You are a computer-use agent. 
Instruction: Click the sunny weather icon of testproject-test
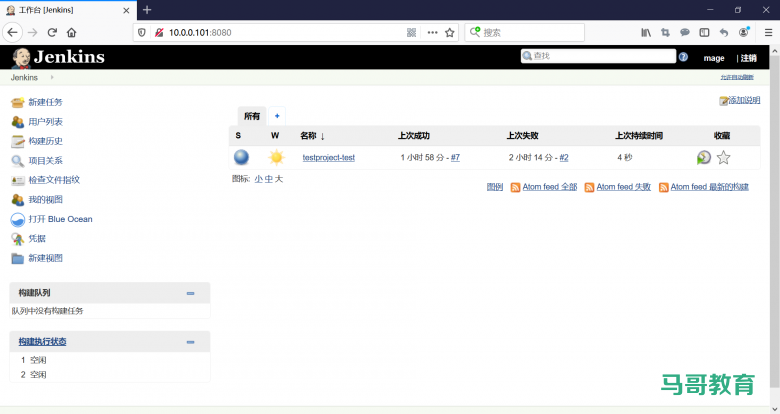276,158
